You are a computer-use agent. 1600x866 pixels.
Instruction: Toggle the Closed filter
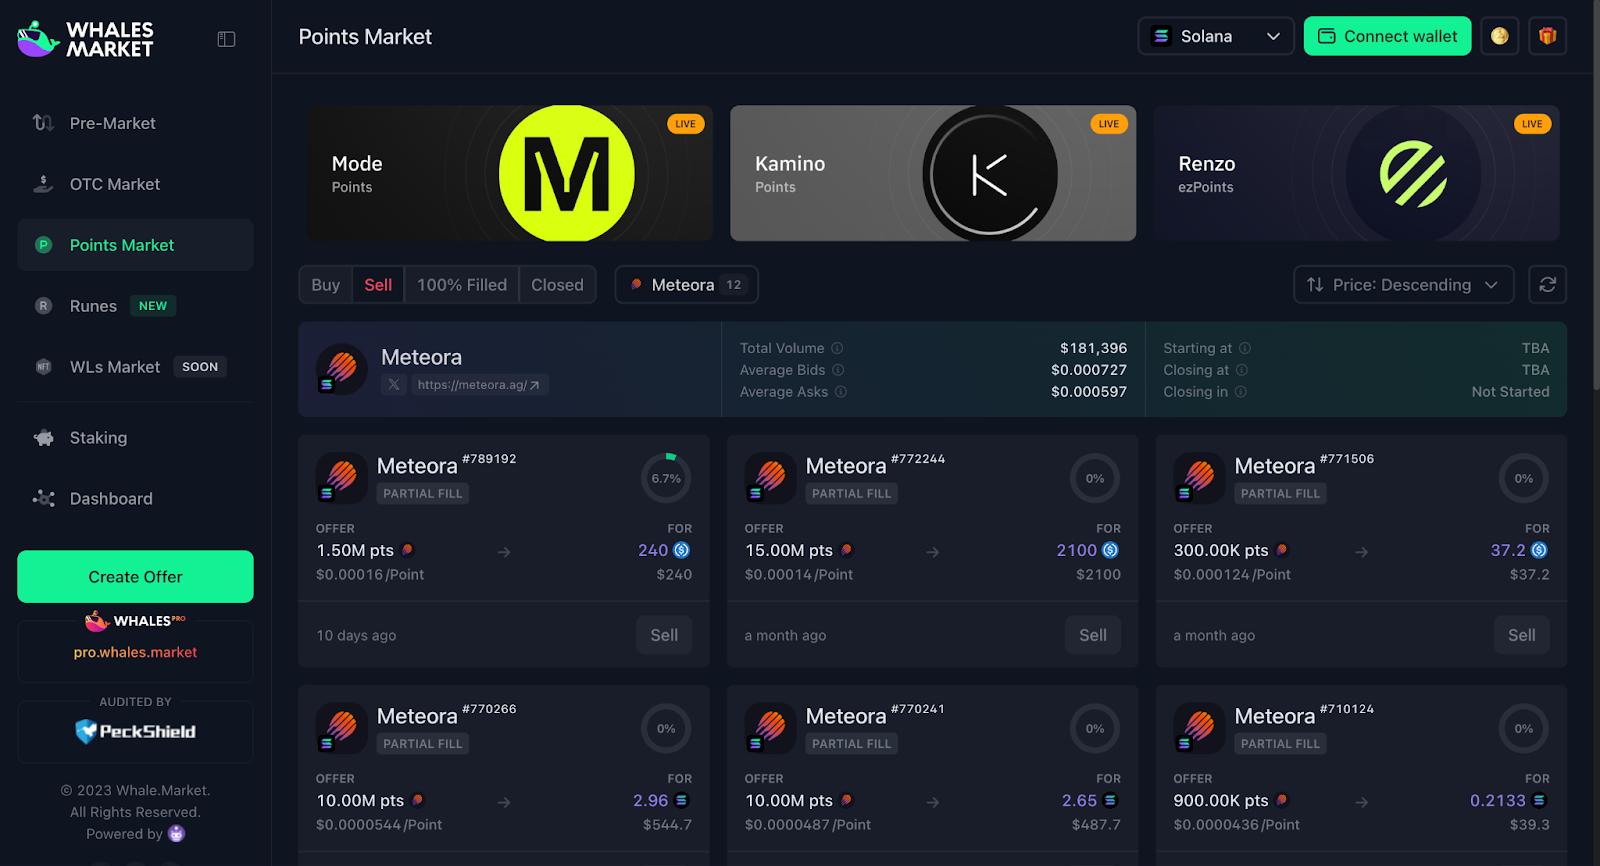pos(557,285)
